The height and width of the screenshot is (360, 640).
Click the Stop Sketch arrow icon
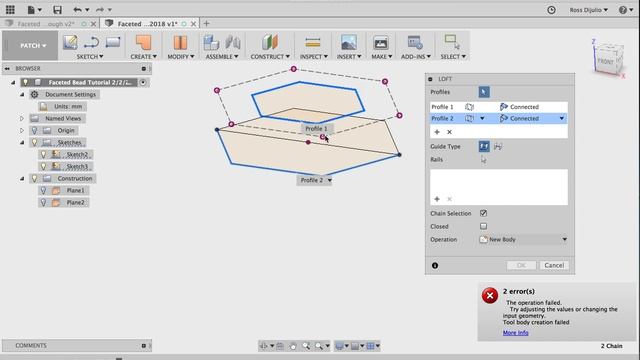(91, 42)
